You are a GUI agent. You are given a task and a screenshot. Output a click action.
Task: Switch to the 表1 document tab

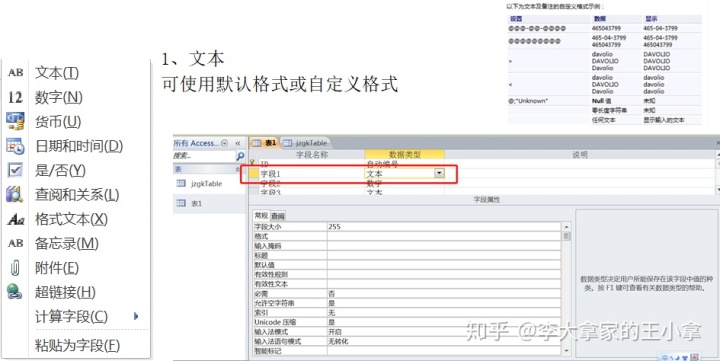click(265, 143)
